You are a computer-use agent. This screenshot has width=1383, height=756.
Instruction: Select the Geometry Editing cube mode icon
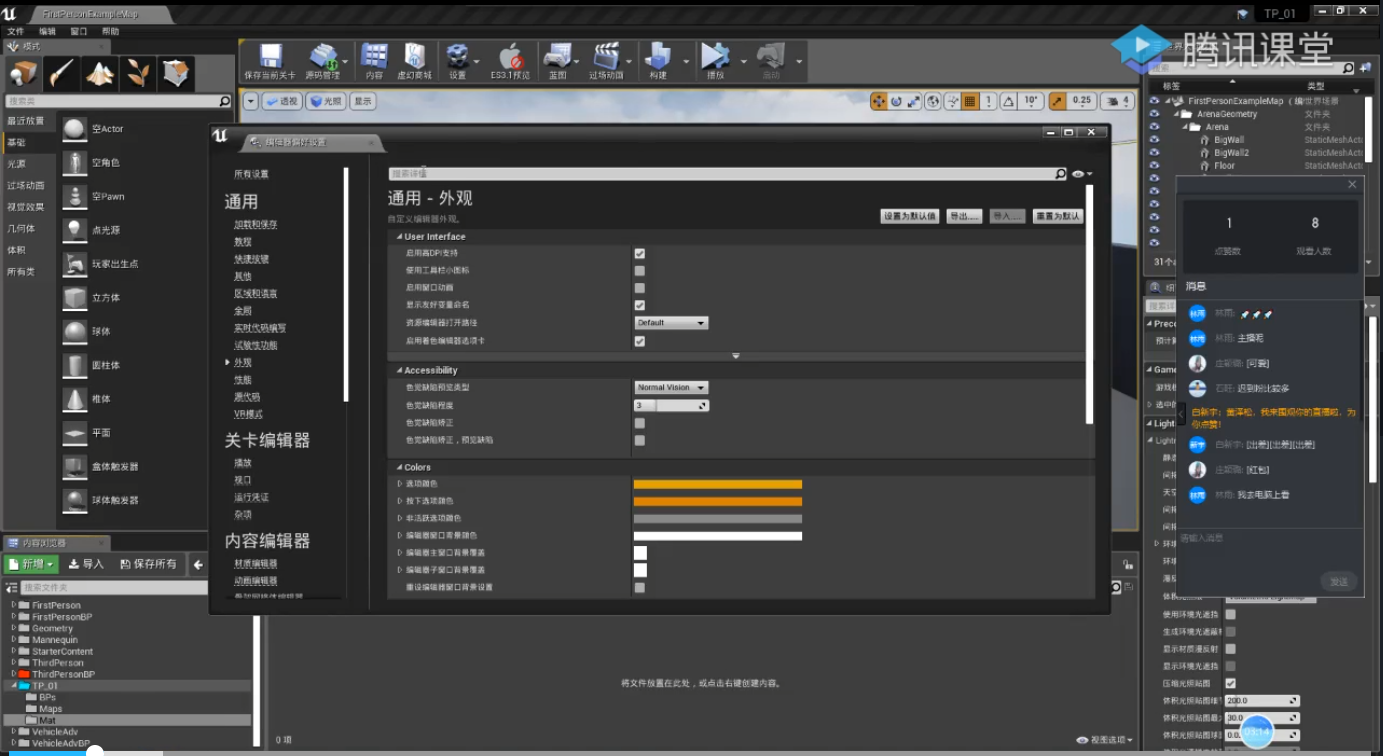[x=176, y=73]
